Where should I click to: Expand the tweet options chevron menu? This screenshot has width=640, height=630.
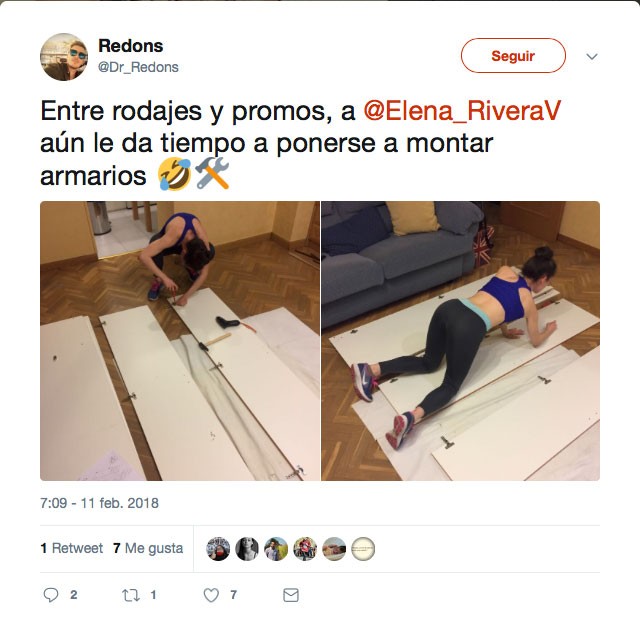(x=592, y=56)
